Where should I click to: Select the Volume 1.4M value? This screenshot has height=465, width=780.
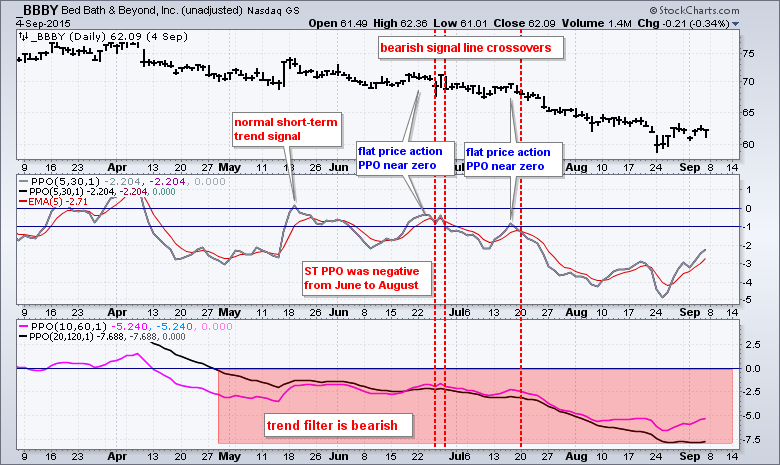tap(596, 23)
